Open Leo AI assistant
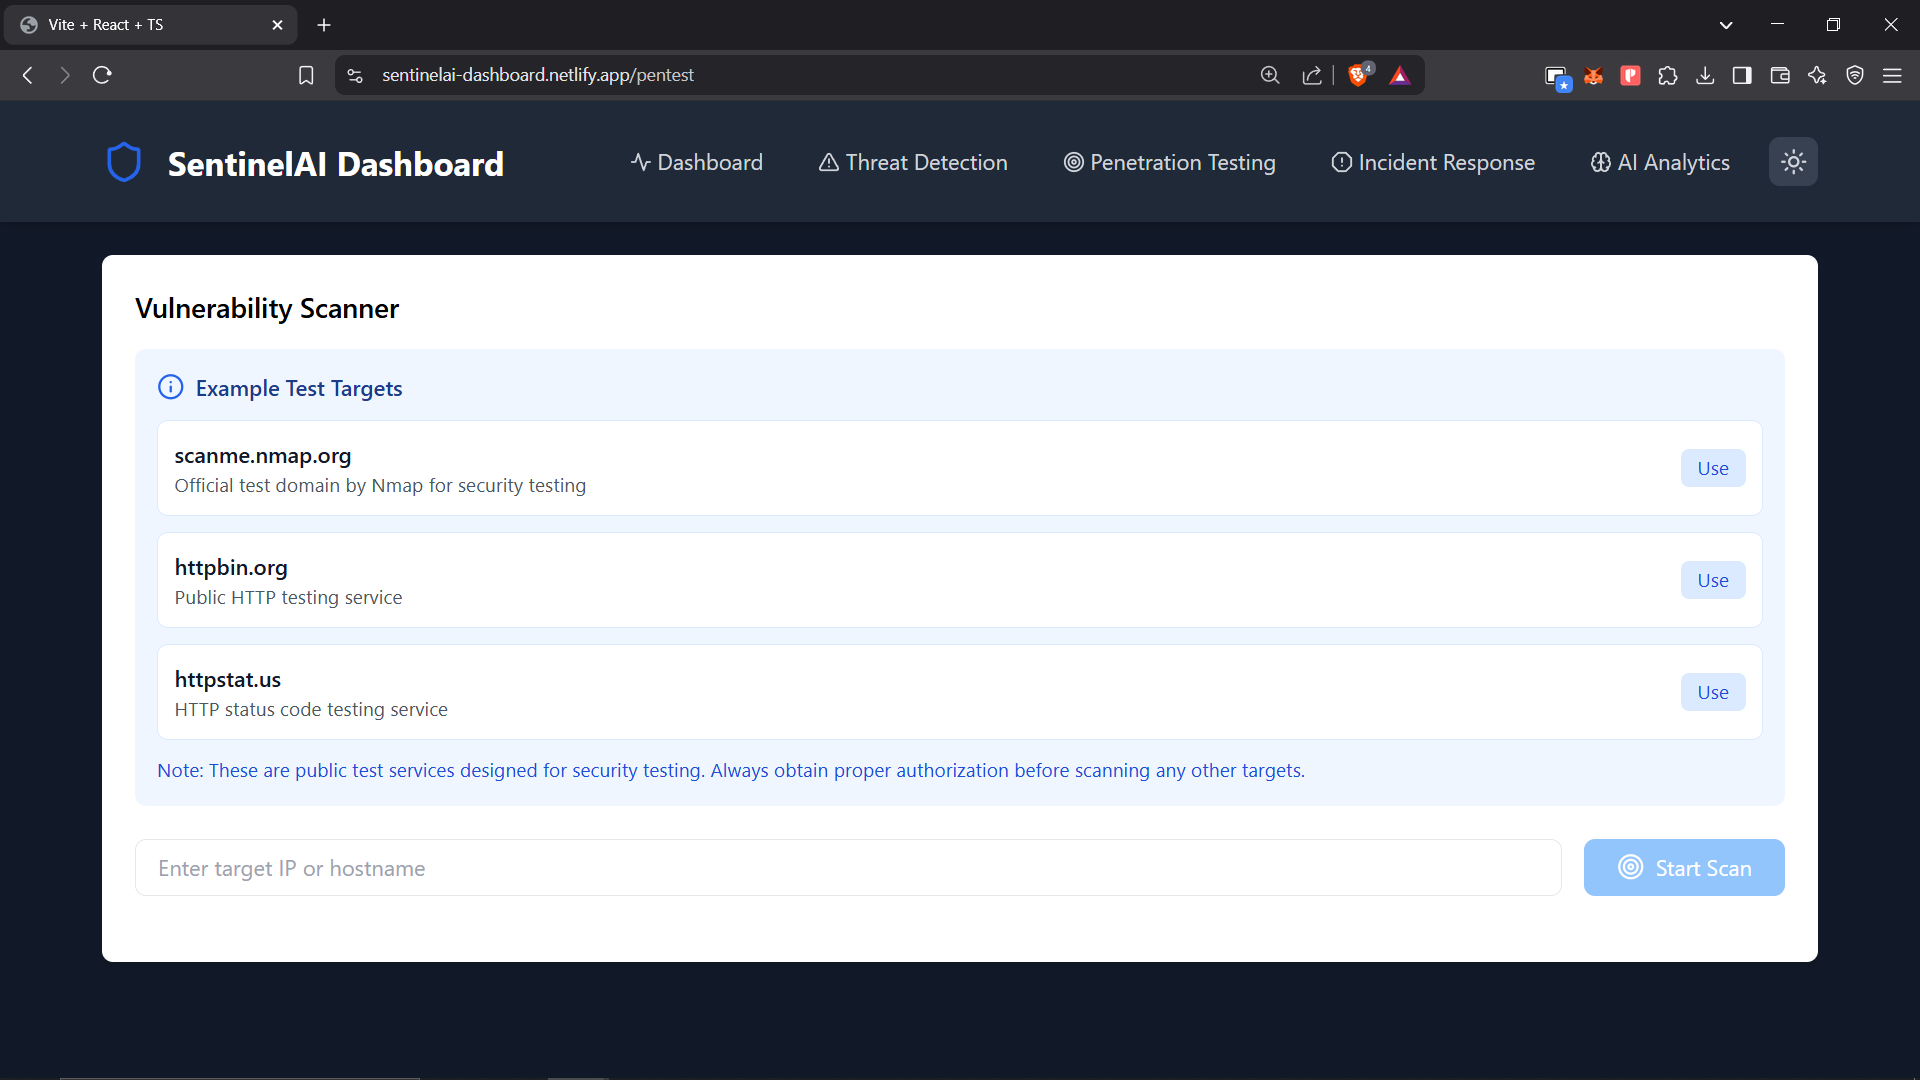 (1817, 75)
